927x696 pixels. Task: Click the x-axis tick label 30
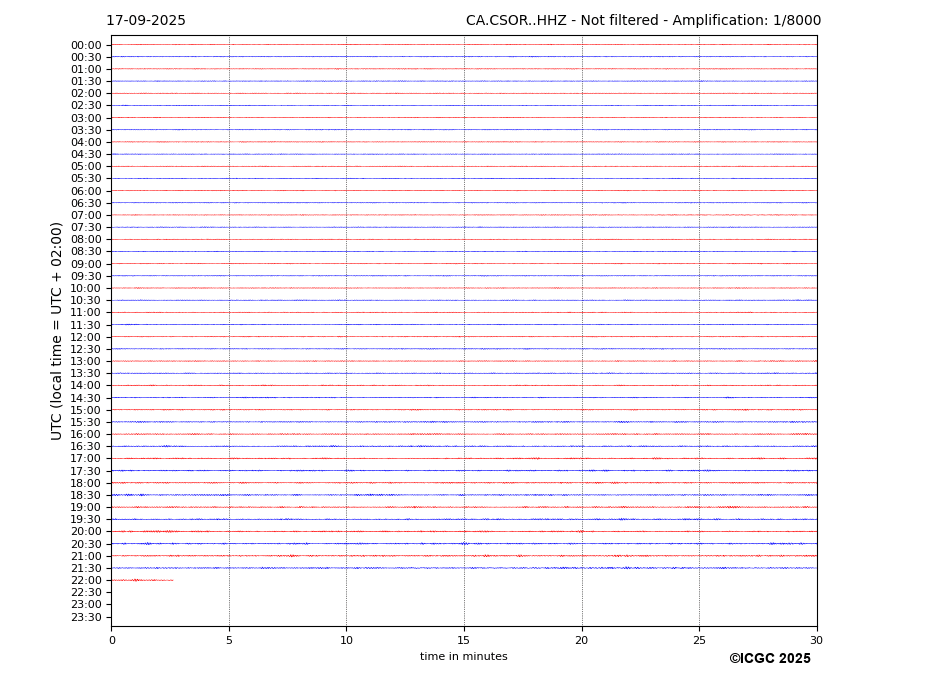(816, 640)
